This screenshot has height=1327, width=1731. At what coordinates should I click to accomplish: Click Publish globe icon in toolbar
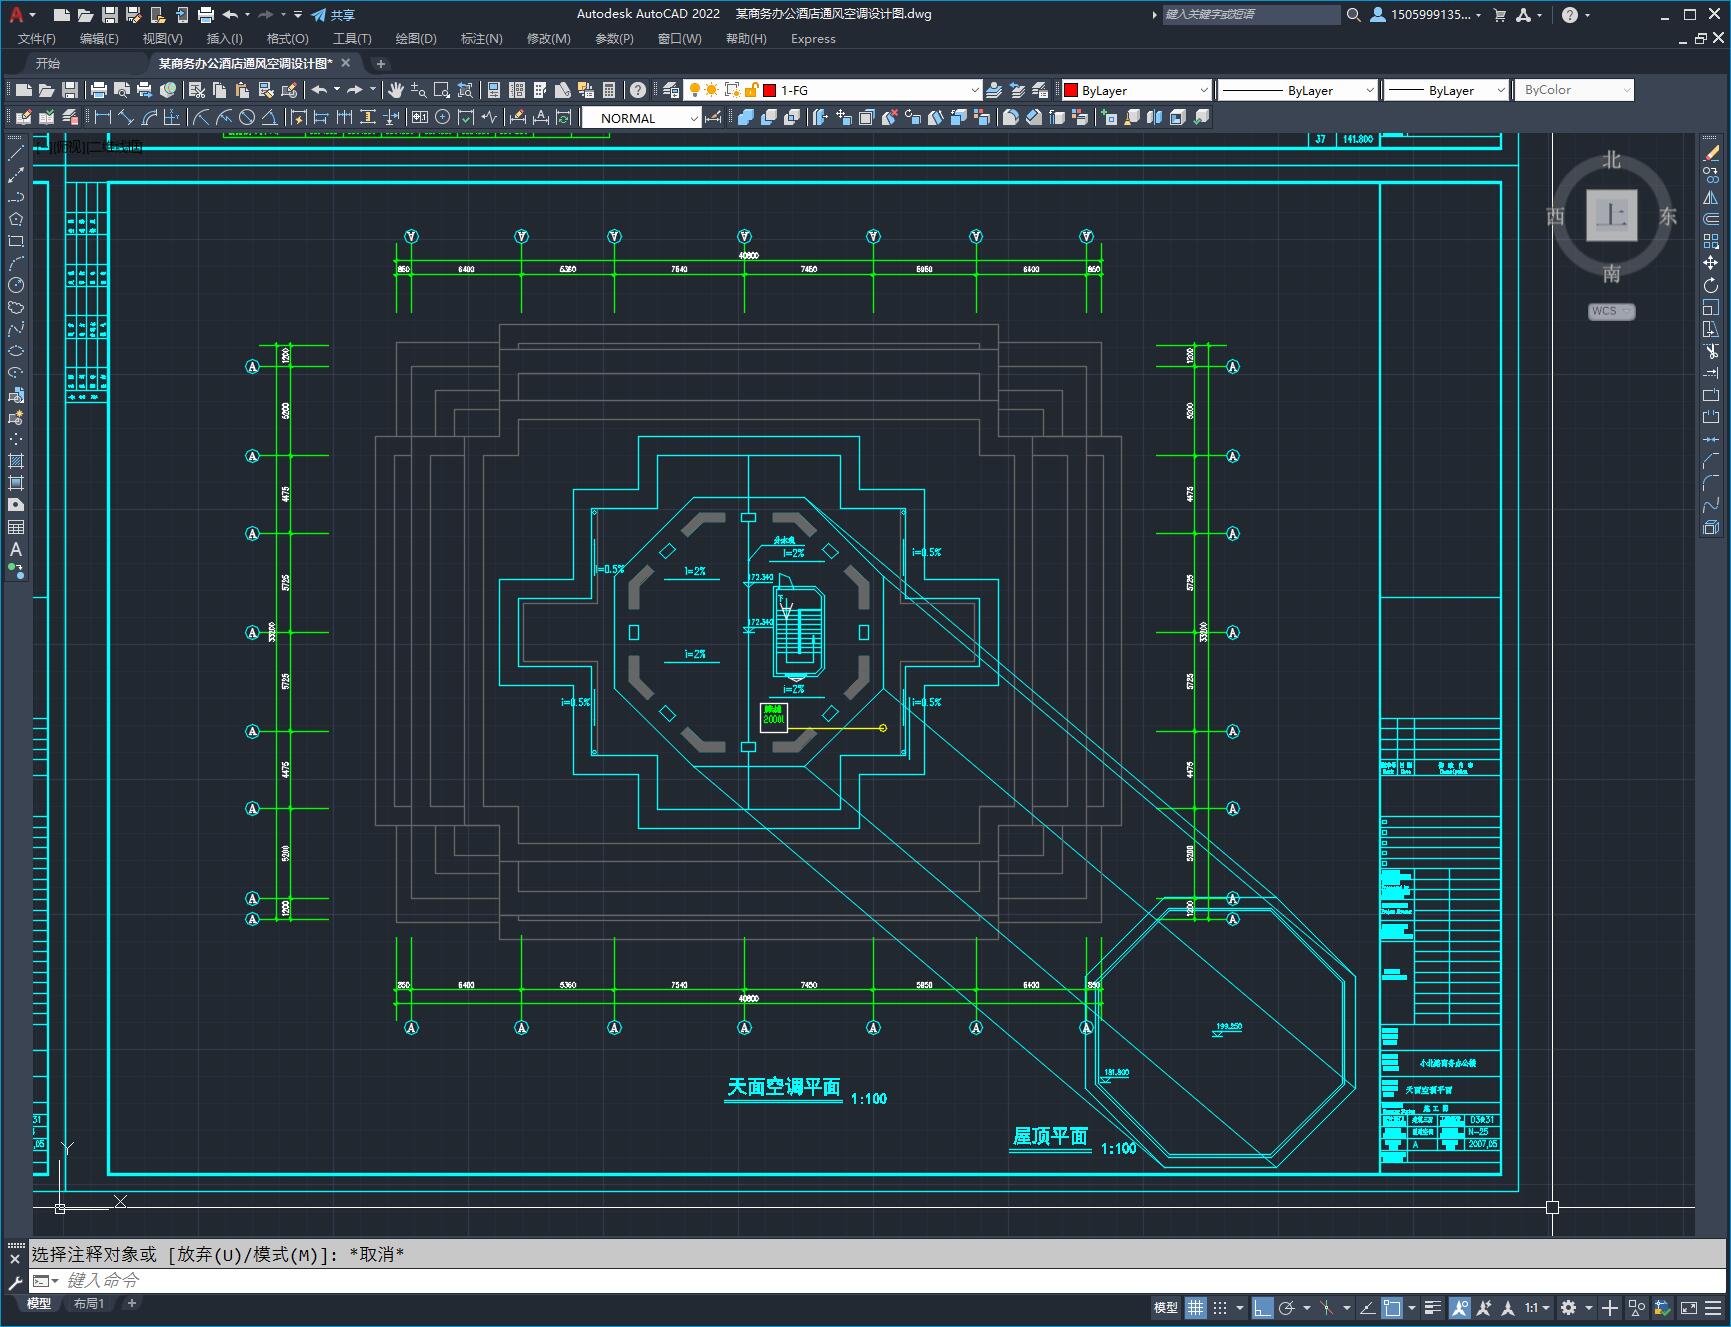click(168, 90)
